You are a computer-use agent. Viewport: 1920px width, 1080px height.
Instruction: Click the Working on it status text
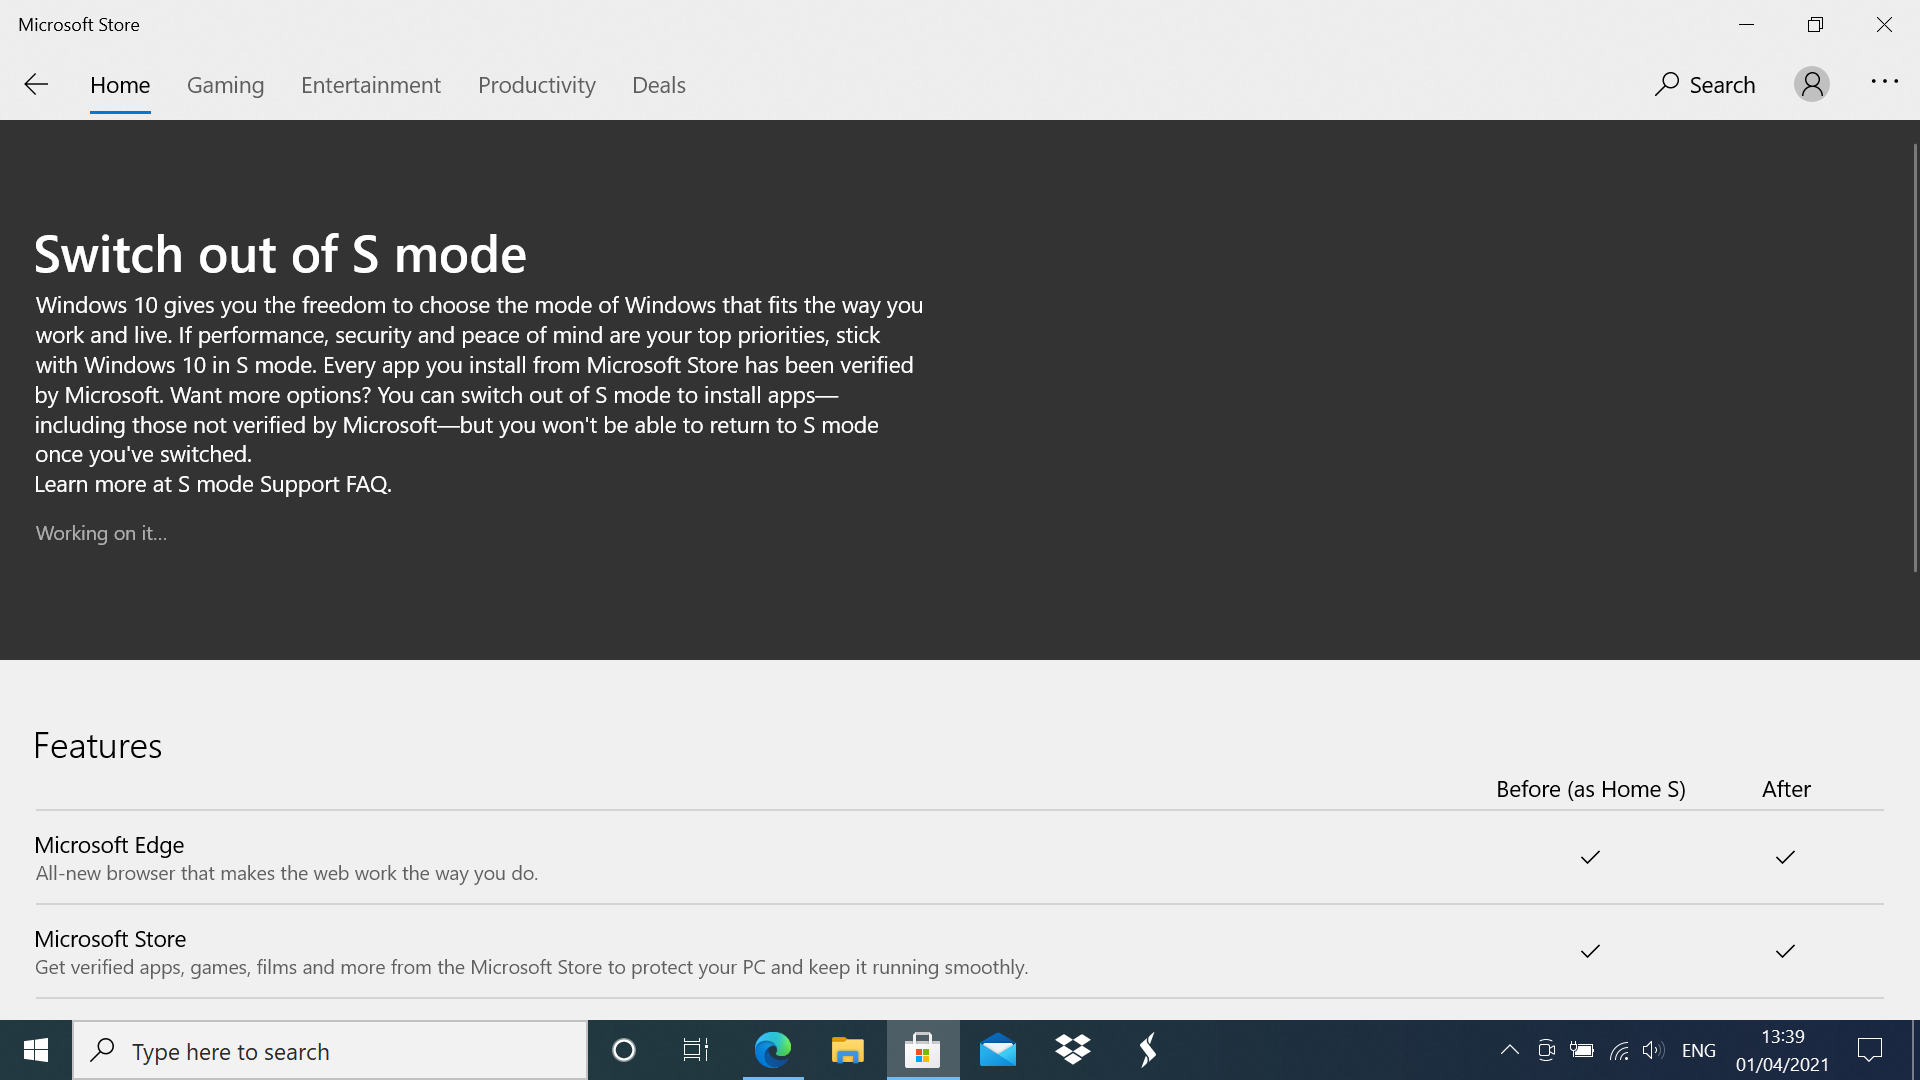[101, 533]
